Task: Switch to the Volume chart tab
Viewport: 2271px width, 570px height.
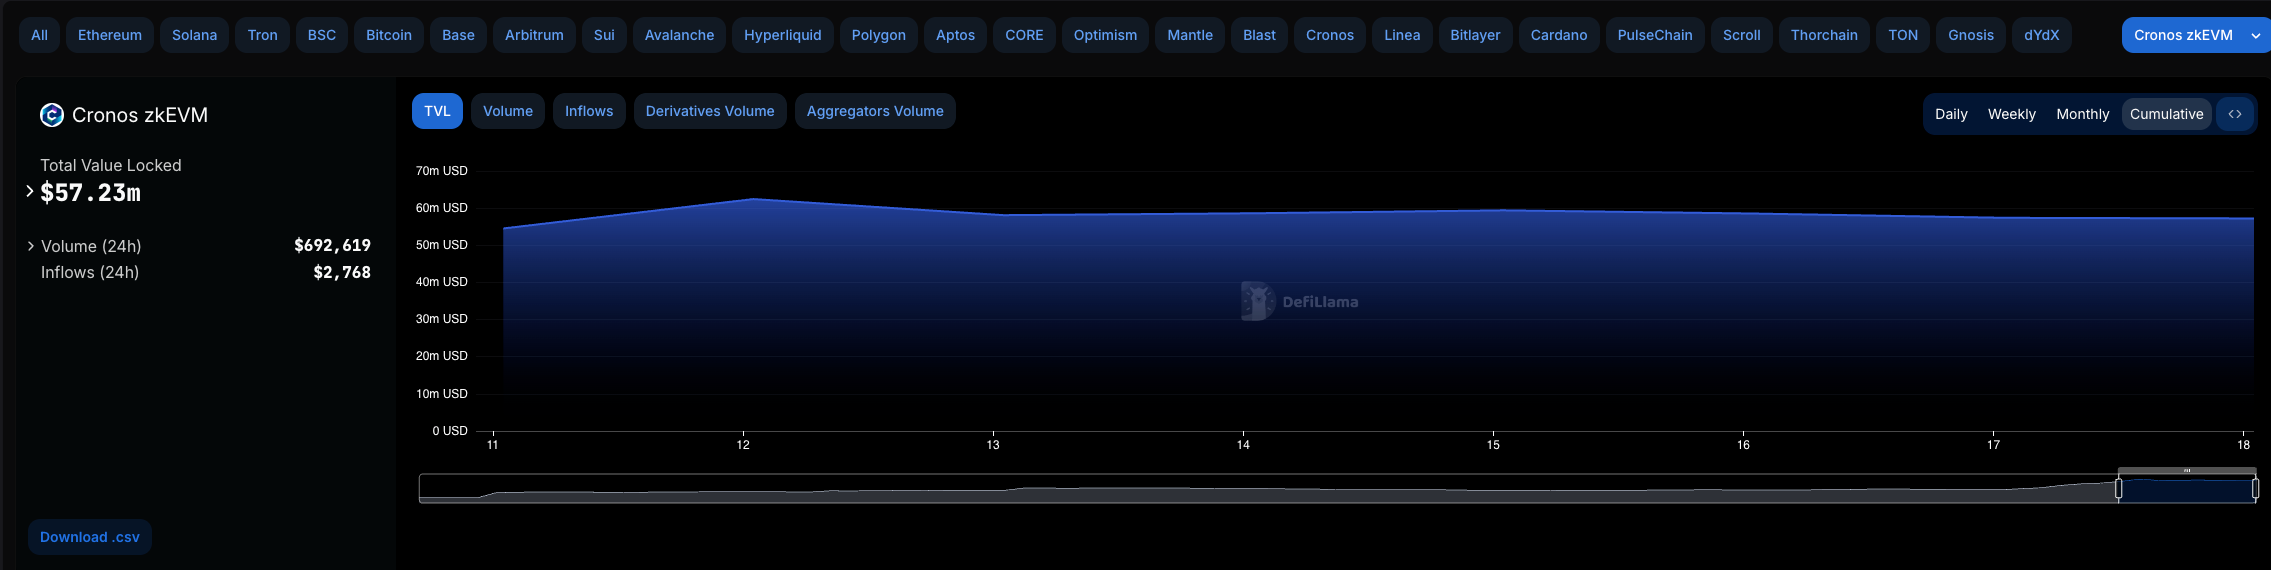Action: [508, 111]
